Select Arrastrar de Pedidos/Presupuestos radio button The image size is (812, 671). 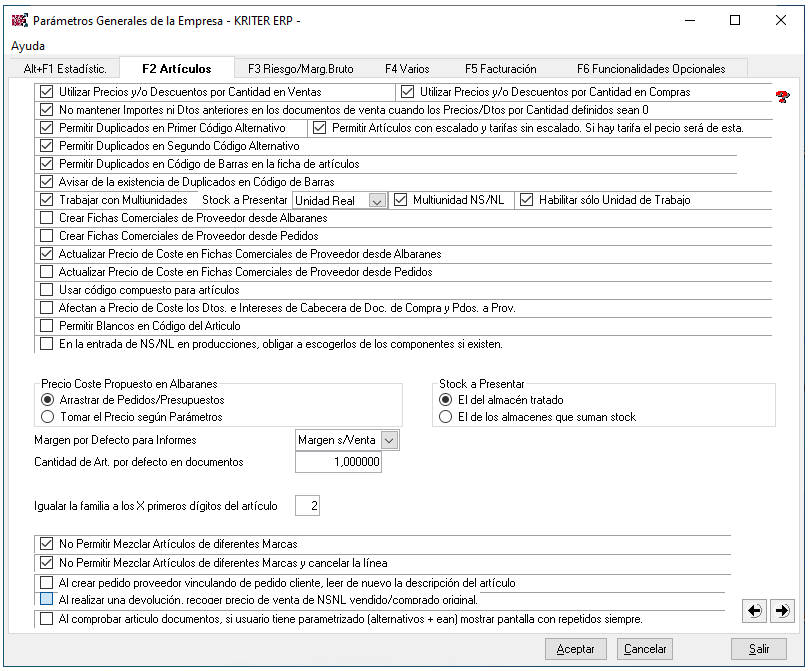tap(47, 400)
